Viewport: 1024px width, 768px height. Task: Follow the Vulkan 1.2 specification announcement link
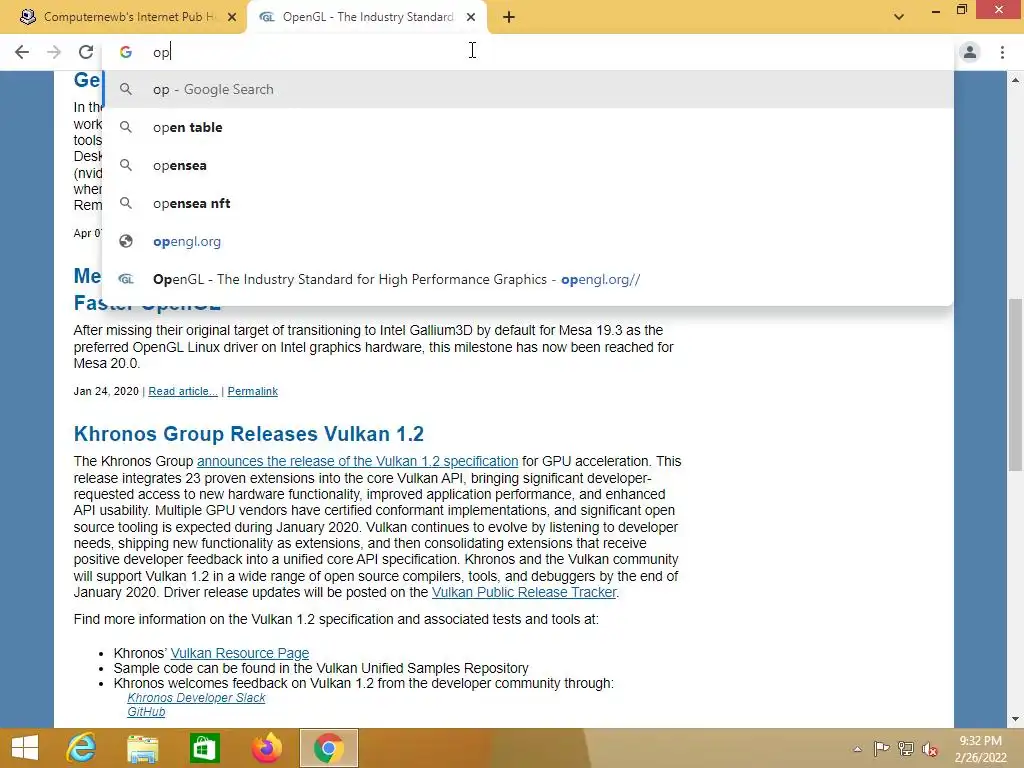357,461
